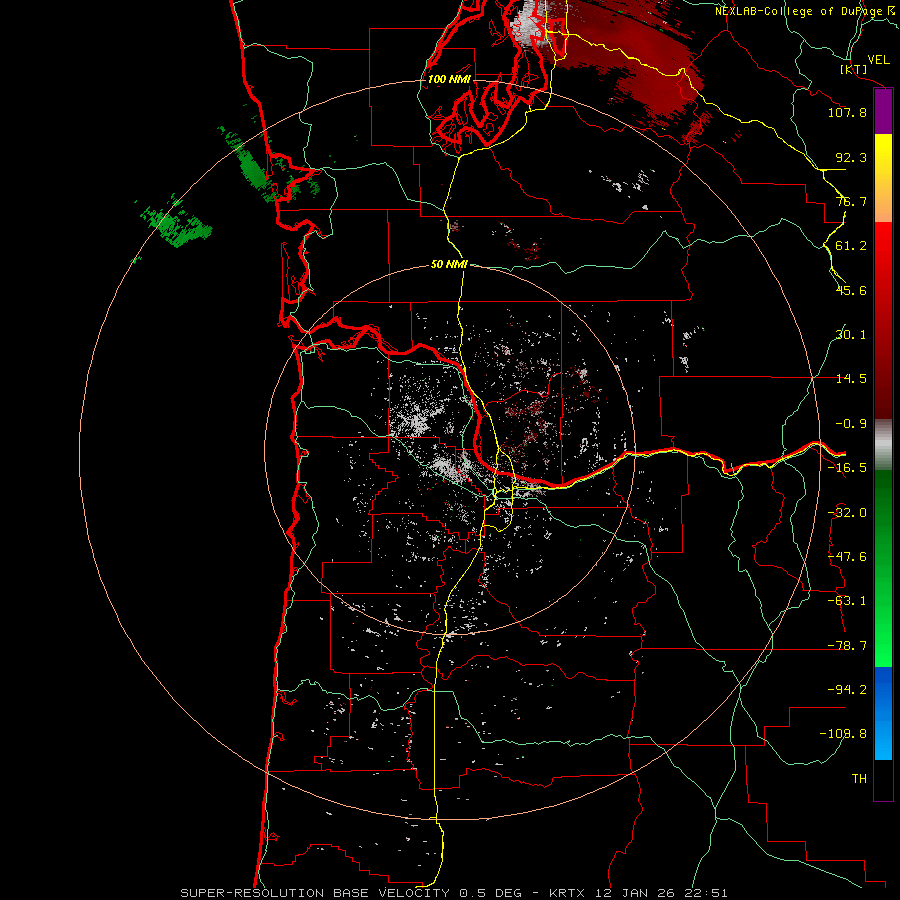The image size is (900, 900).
Task: Click the purple segment of the velocity color bar
Action: 883,112
